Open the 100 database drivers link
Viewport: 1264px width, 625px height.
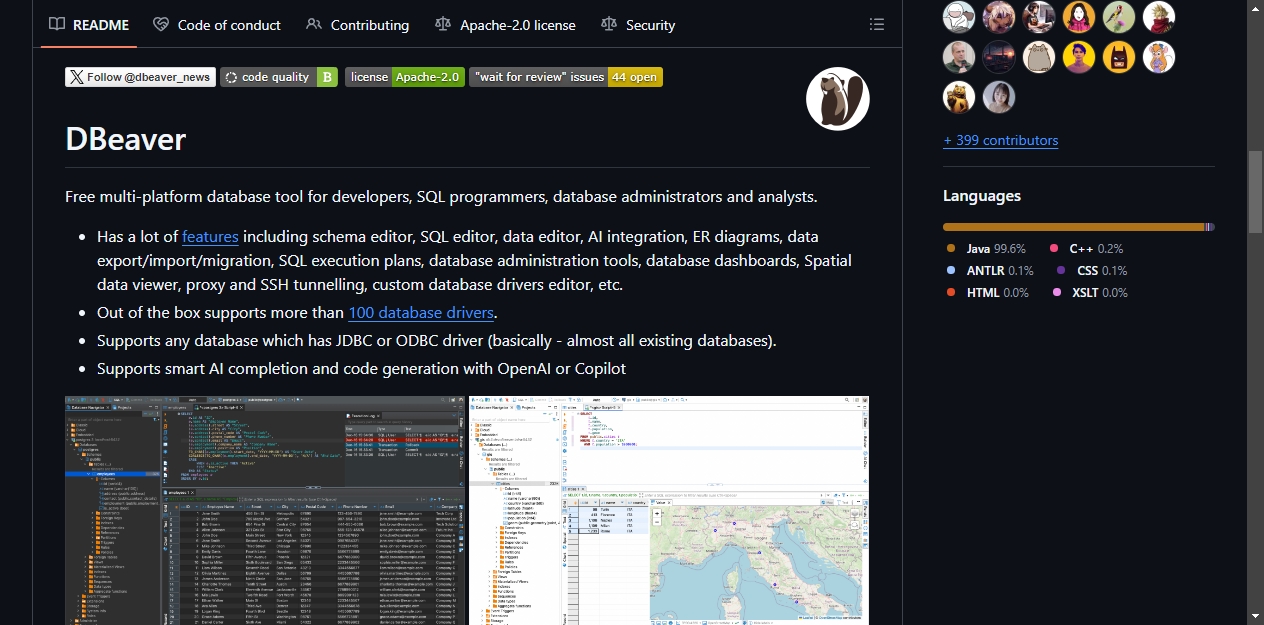(421, 313)
